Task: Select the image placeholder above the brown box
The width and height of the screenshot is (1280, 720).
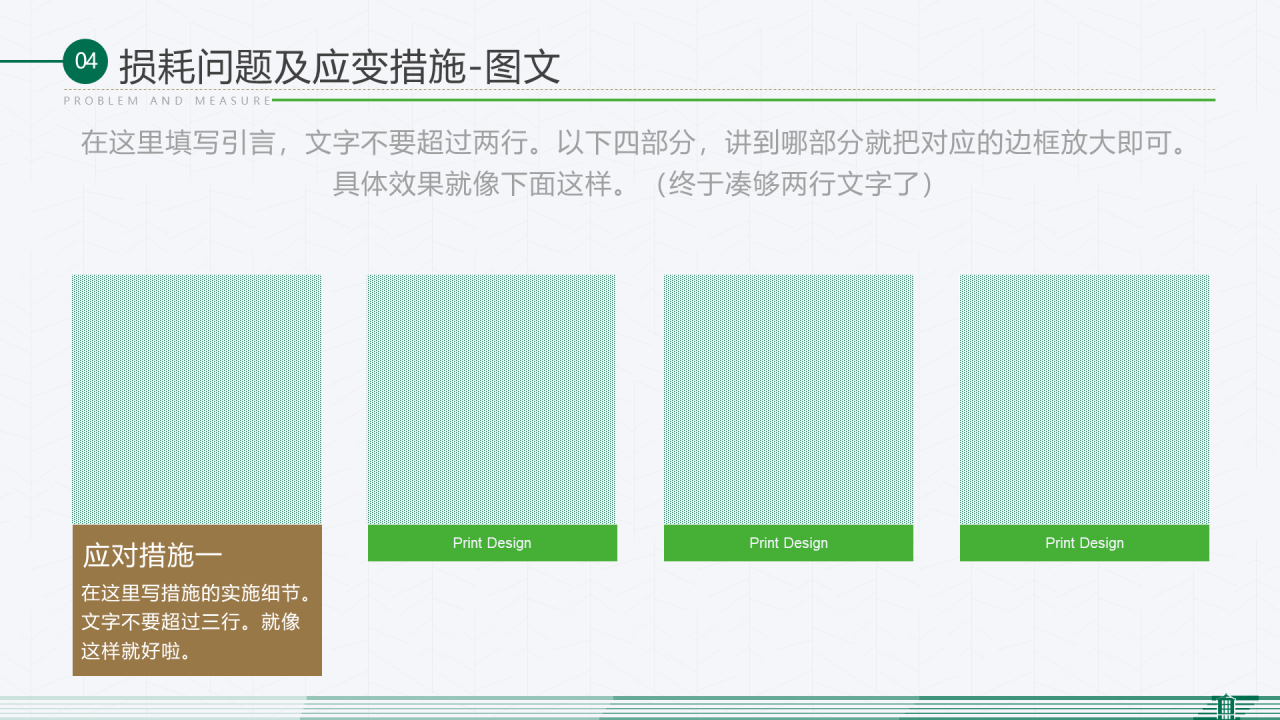Action: click(197, 400)
